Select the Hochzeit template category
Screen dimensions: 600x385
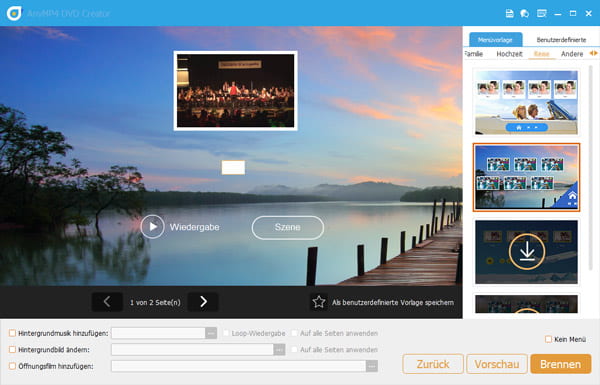point(509,54)
